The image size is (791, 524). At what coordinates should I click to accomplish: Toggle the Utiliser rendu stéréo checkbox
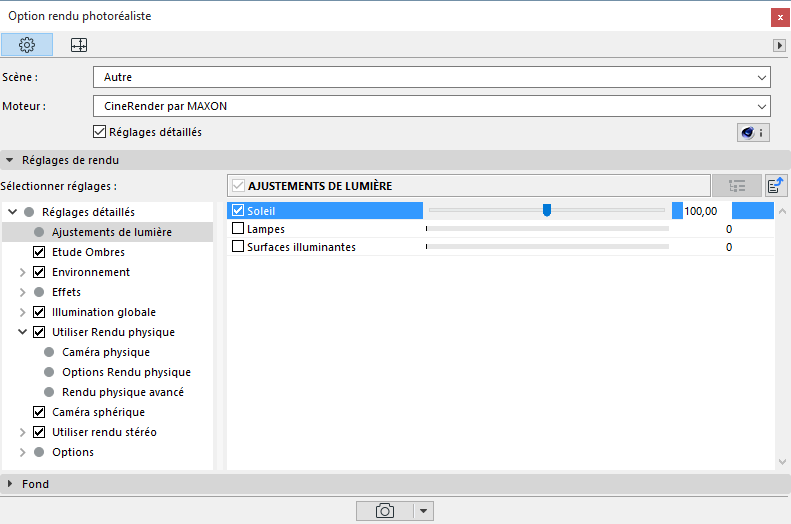tap(39, 432)
